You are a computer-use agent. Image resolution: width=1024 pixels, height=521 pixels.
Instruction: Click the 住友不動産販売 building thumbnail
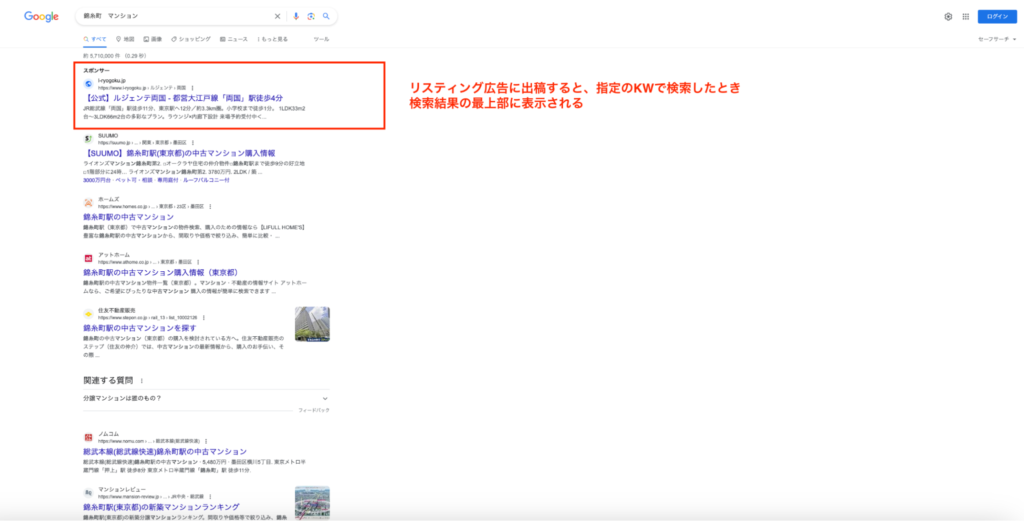point(312,324)
